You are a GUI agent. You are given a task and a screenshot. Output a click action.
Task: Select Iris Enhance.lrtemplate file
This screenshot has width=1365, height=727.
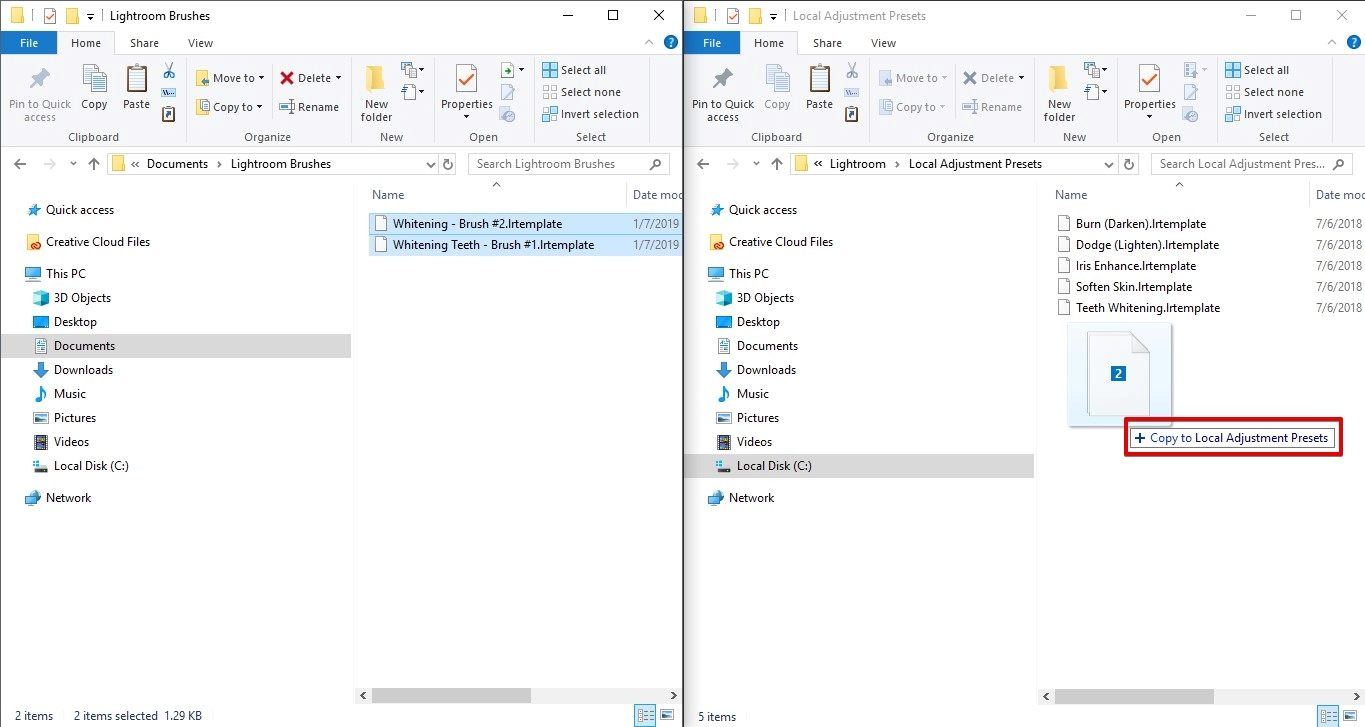pos(1135,266)
